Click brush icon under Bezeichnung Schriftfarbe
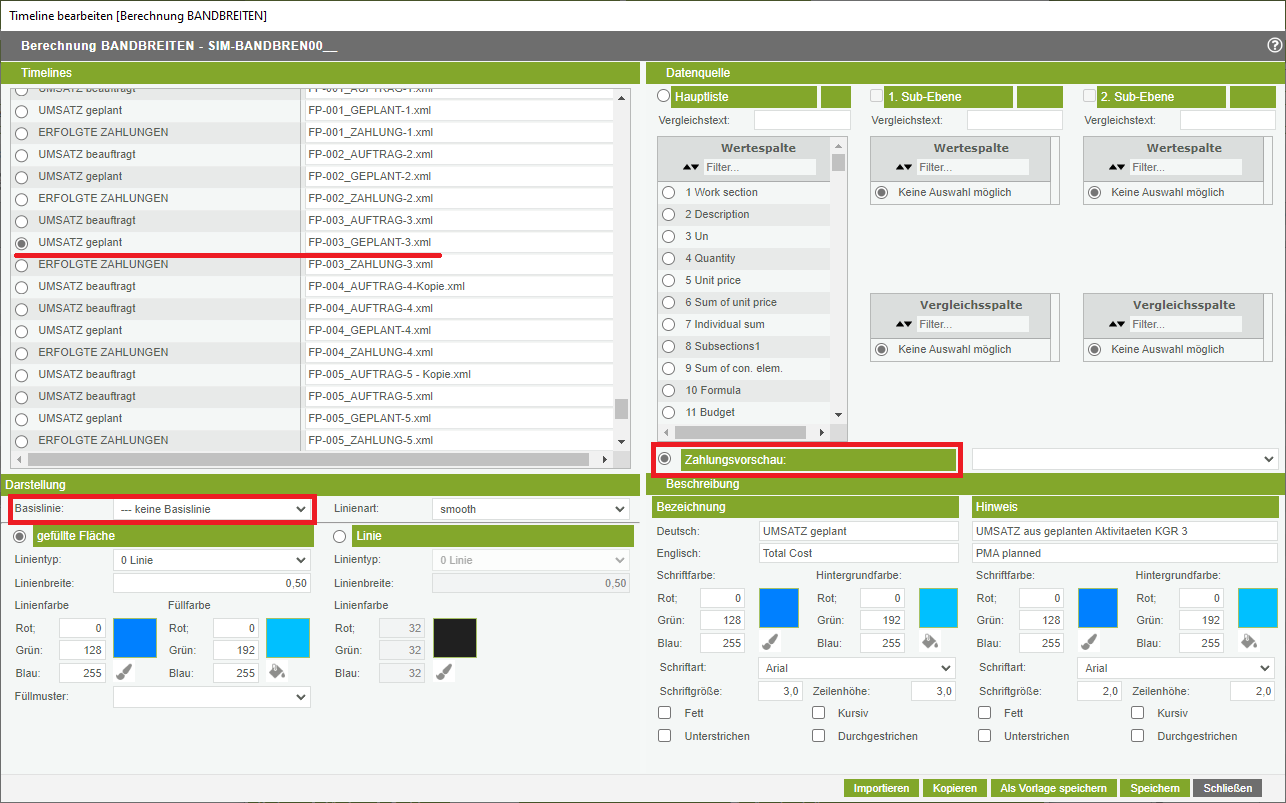 tap(769, 641)
